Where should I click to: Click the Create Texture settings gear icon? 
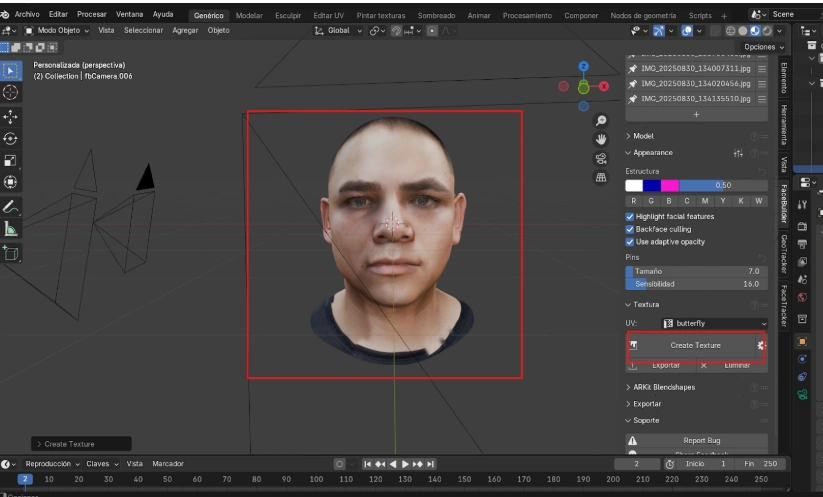point(761,345)
